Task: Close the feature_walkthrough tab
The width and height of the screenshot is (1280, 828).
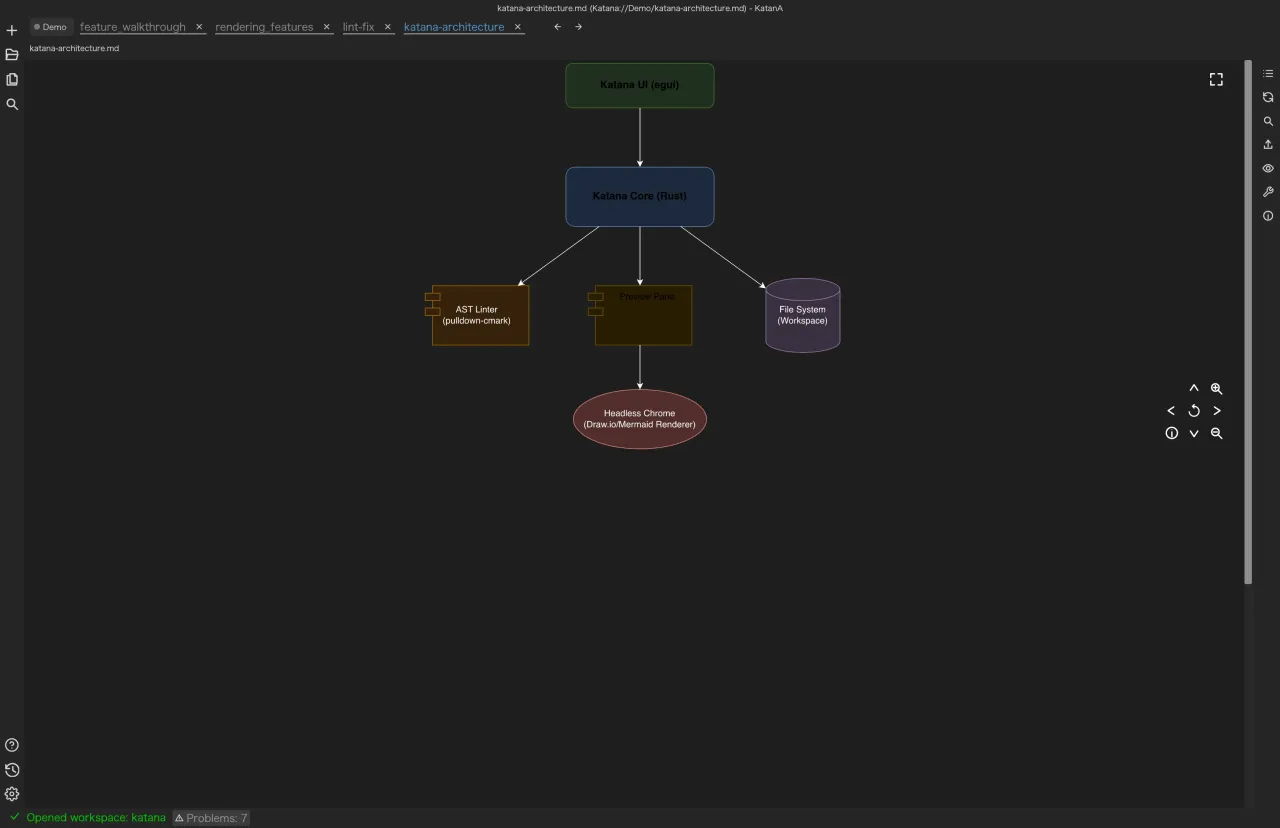Action: tap(199, 27)
